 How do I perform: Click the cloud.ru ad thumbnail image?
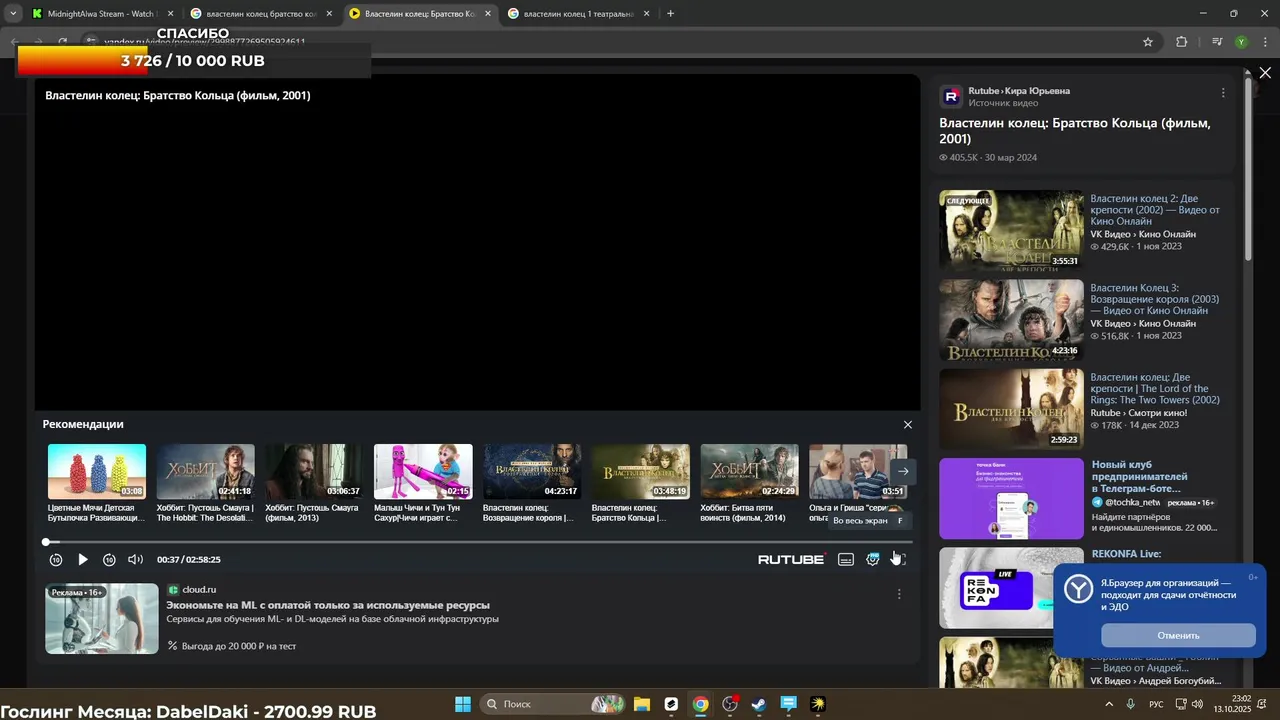tap(102, 619)
